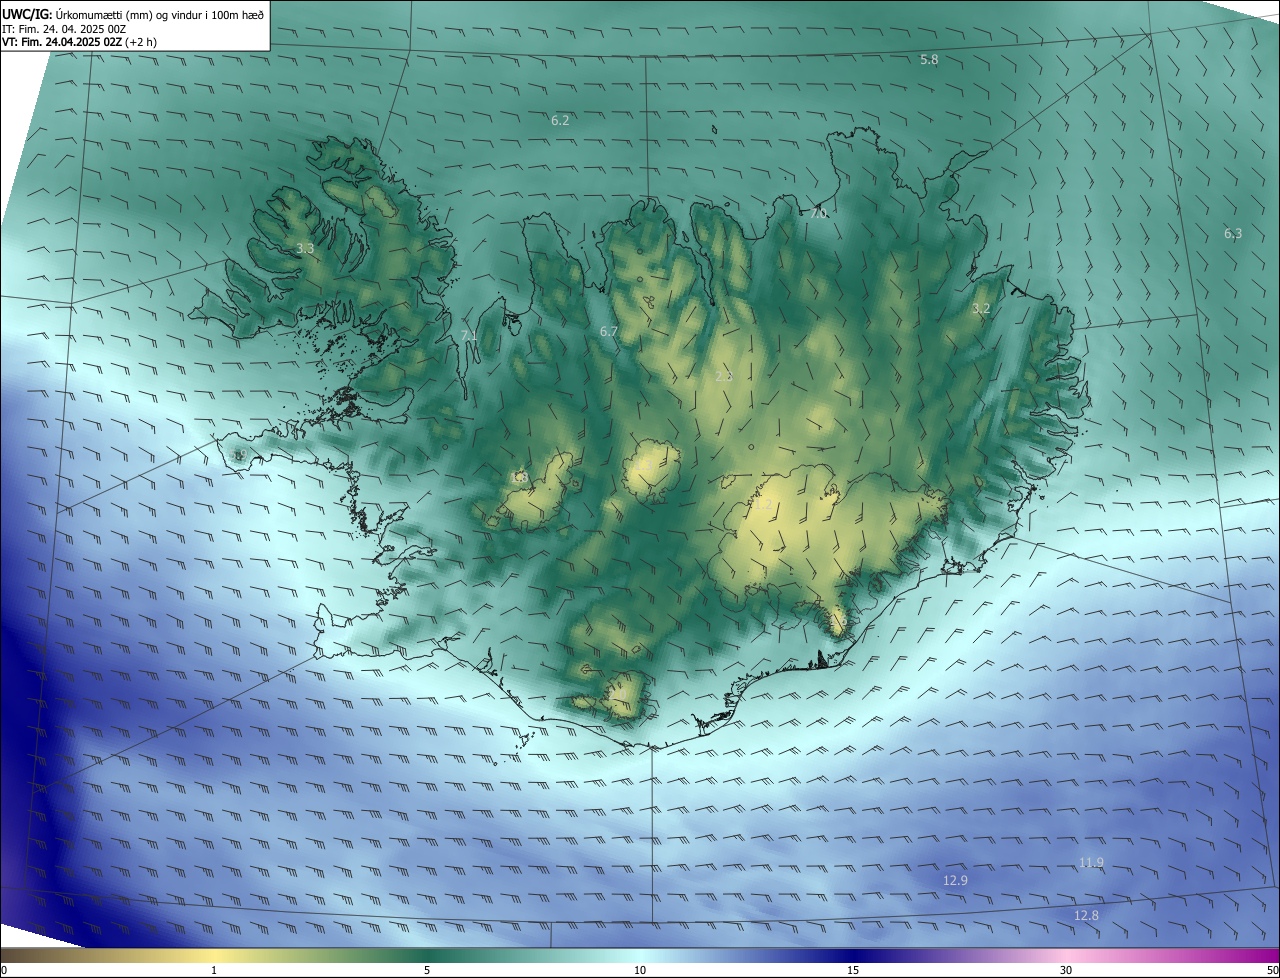Click the 6.2 value label on the map
Viewport: 1280px width, 978px height.
(560, 121)
